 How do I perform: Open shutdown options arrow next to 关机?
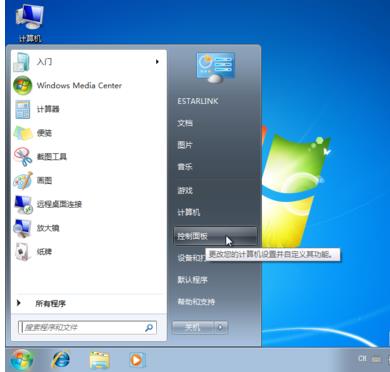click(x=220, y=328)
